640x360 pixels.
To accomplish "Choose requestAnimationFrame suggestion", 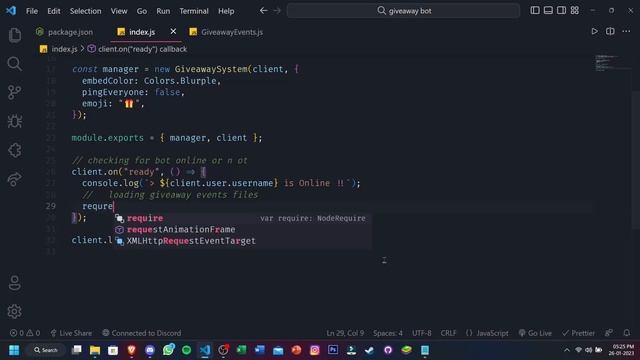I will 242,229.
